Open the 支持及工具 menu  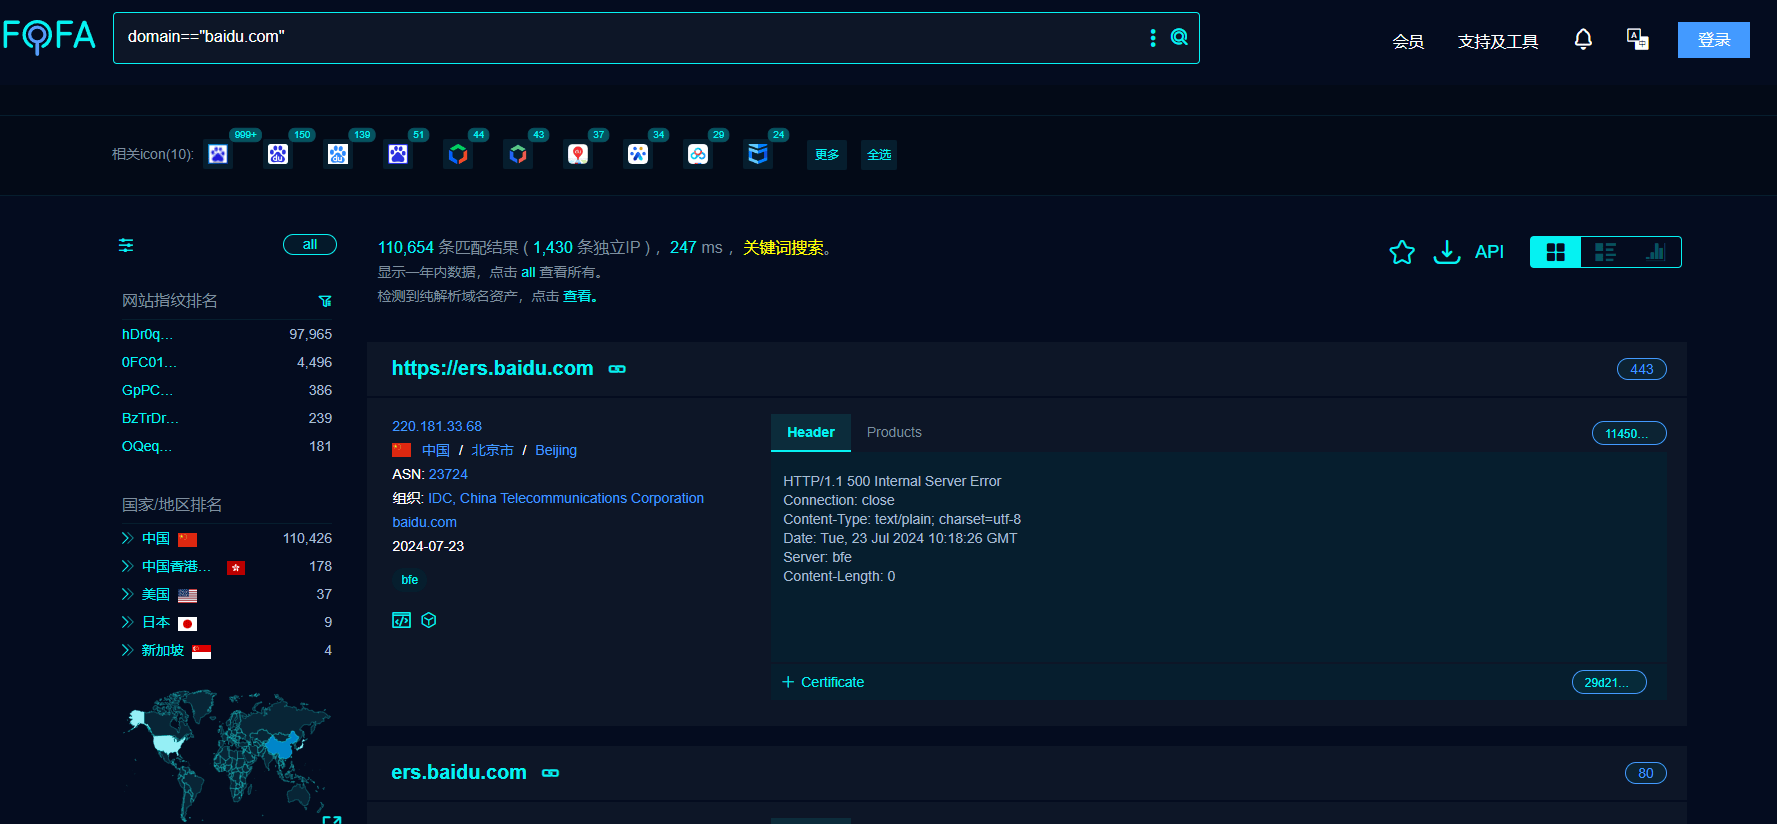click(1498, 41)
